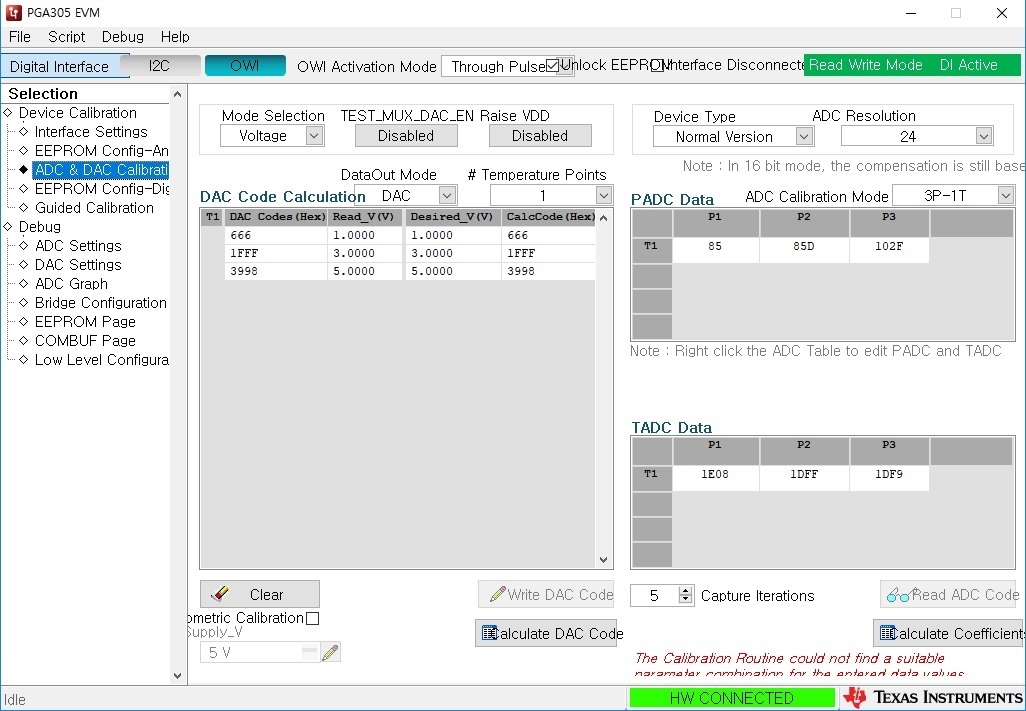Open Low Level Configuration in the tree
This screenshot has height=711, width=1026.
pos(101,359)
